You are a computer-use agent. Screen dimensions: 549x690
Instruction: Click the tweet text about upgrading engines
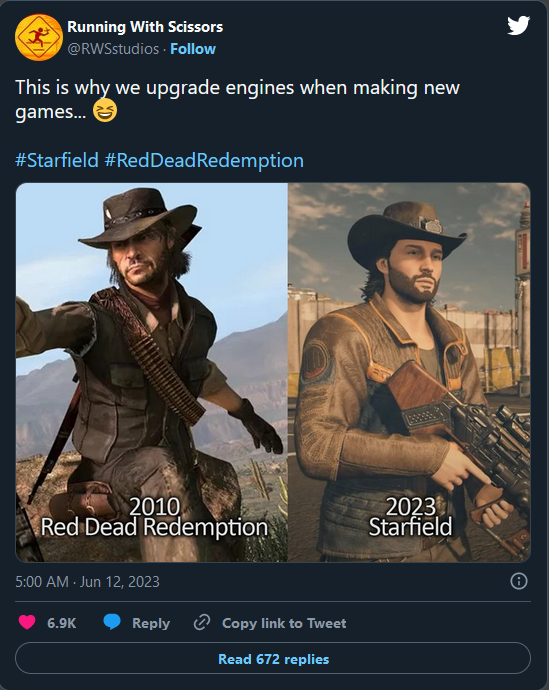pos(238,99)
